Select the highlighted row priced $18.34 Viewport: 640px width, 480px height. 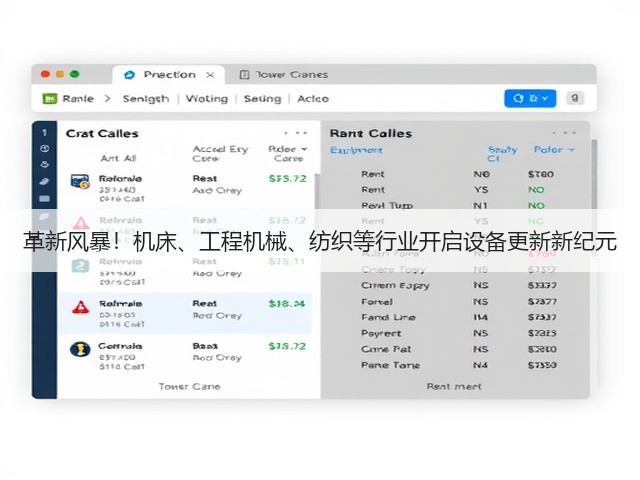click(186, 313)
